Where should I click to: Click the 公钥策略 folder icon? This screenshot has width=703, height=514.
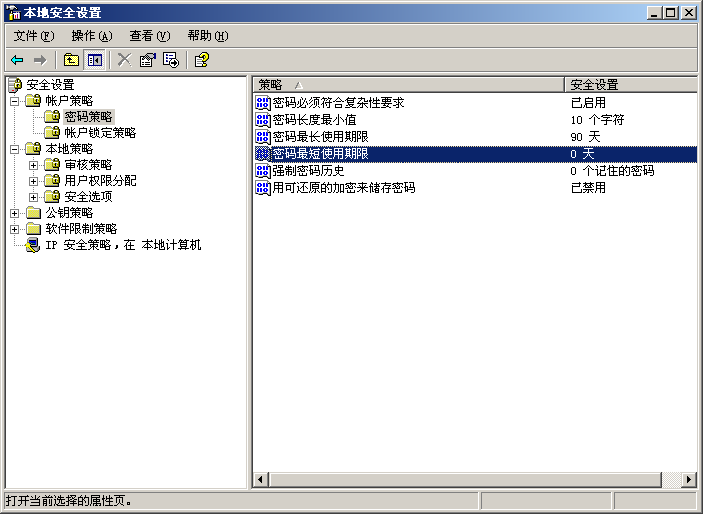tap(33, 213)
